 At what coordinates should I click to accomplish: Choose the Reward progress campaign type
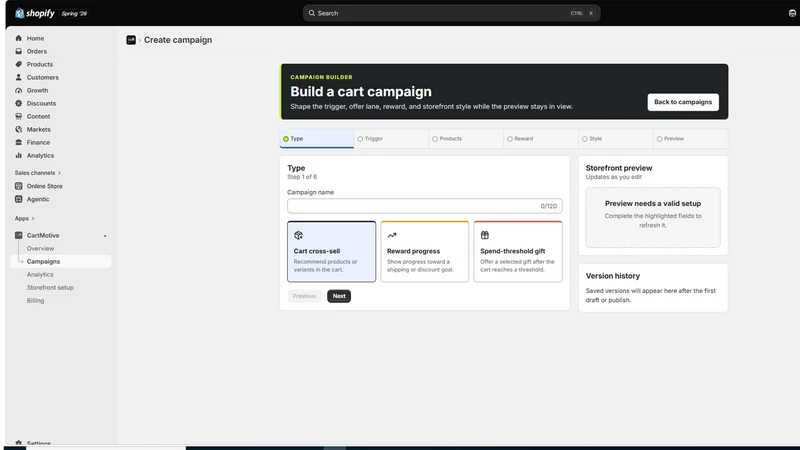click(x=424, y=252)
